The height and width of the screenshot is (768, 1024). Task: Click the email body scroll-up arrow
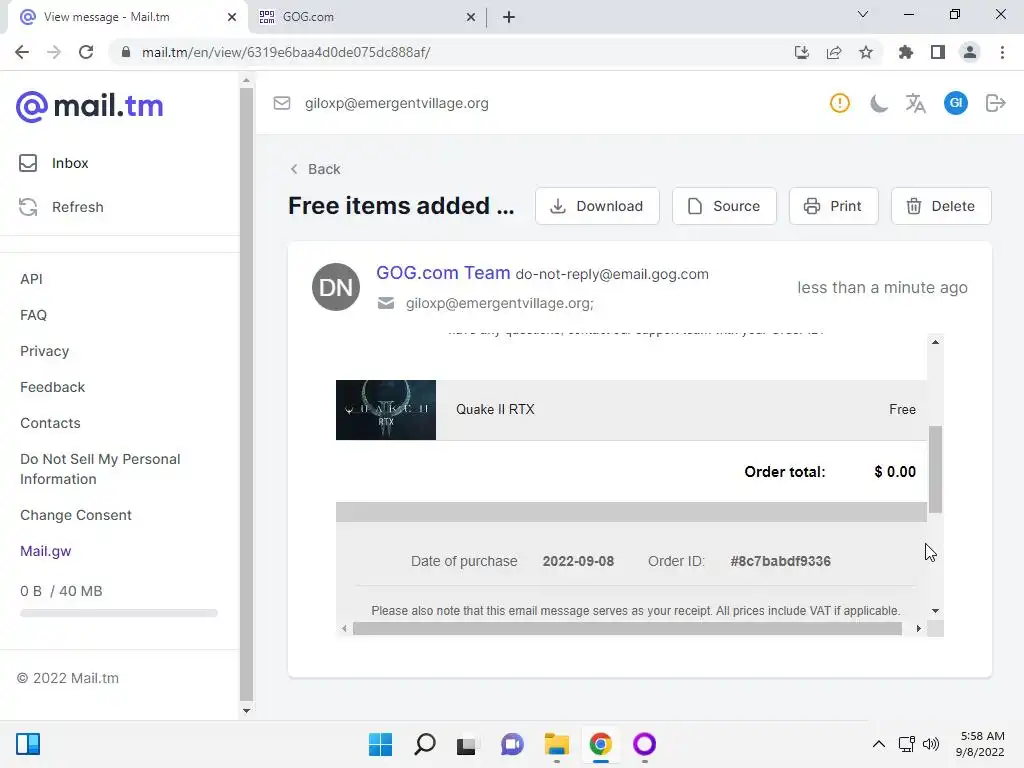click(935, 342)
